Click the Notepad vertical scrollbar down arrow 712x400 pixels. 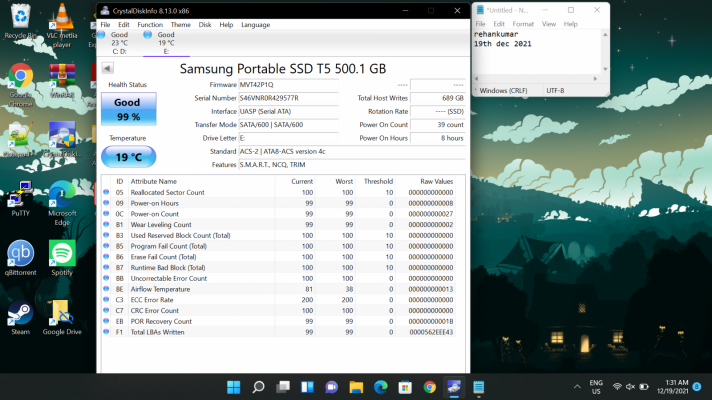click(x=605, y=69)
